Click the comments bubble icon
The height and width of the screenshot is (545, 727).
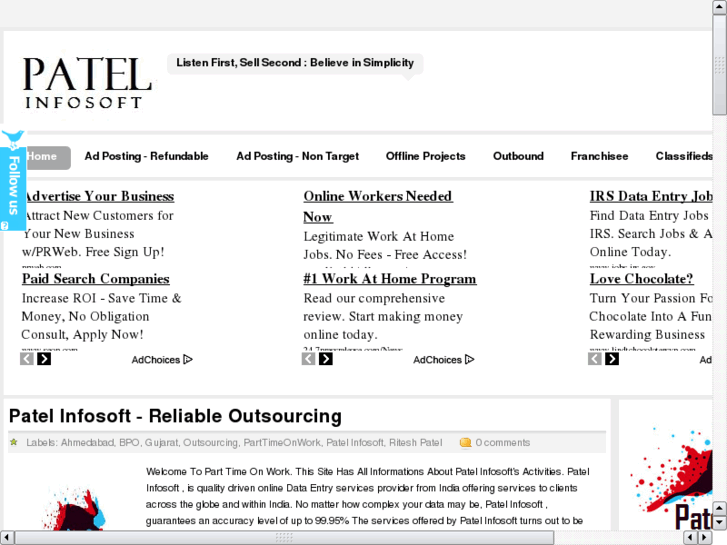465,443
